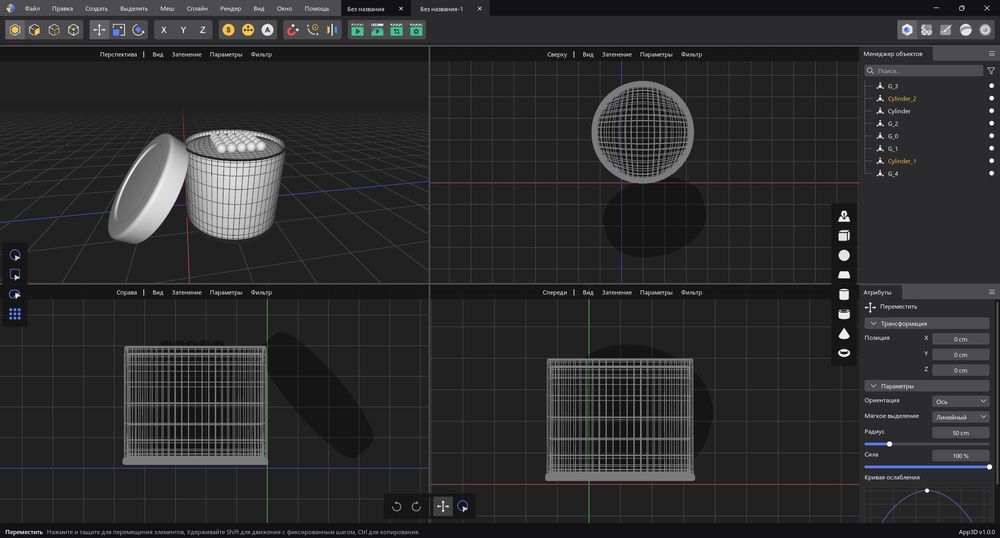This screenshot has height=538, width=1000.
Task: Toggle Z axis lock
Action: tap(203, 30)
